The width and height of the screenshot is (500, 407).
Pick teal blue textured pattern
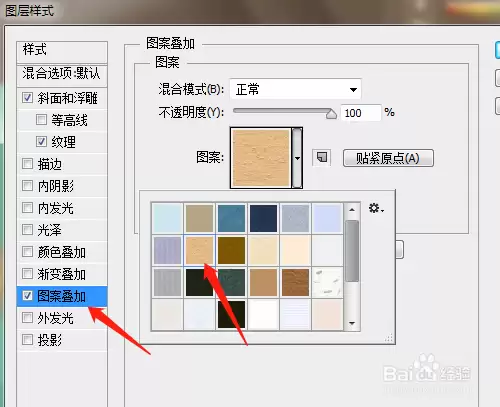[231, 218]
